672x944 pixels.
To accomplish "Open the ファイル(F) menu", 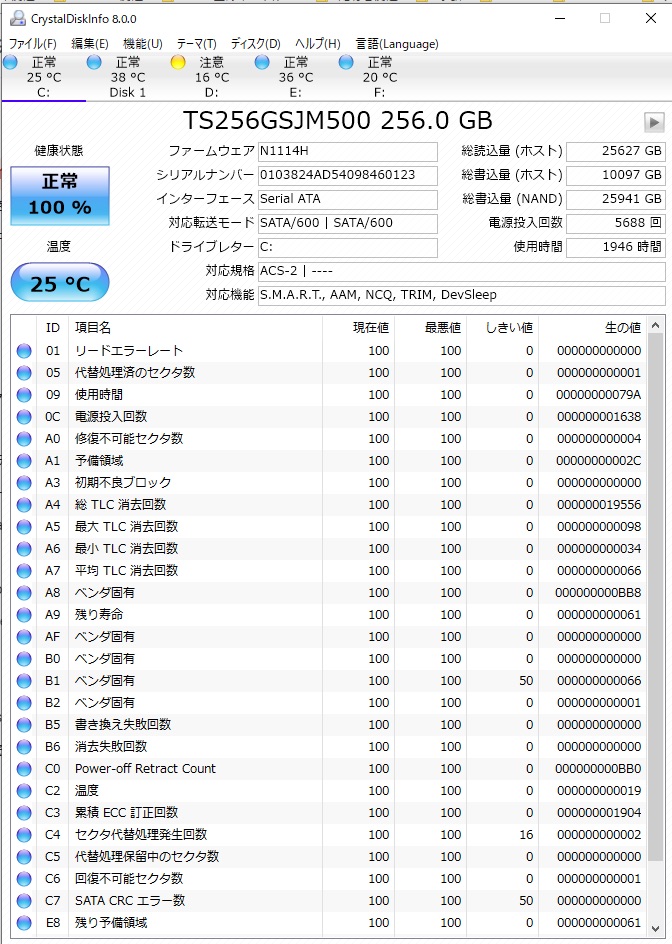I will click(33, 44).
